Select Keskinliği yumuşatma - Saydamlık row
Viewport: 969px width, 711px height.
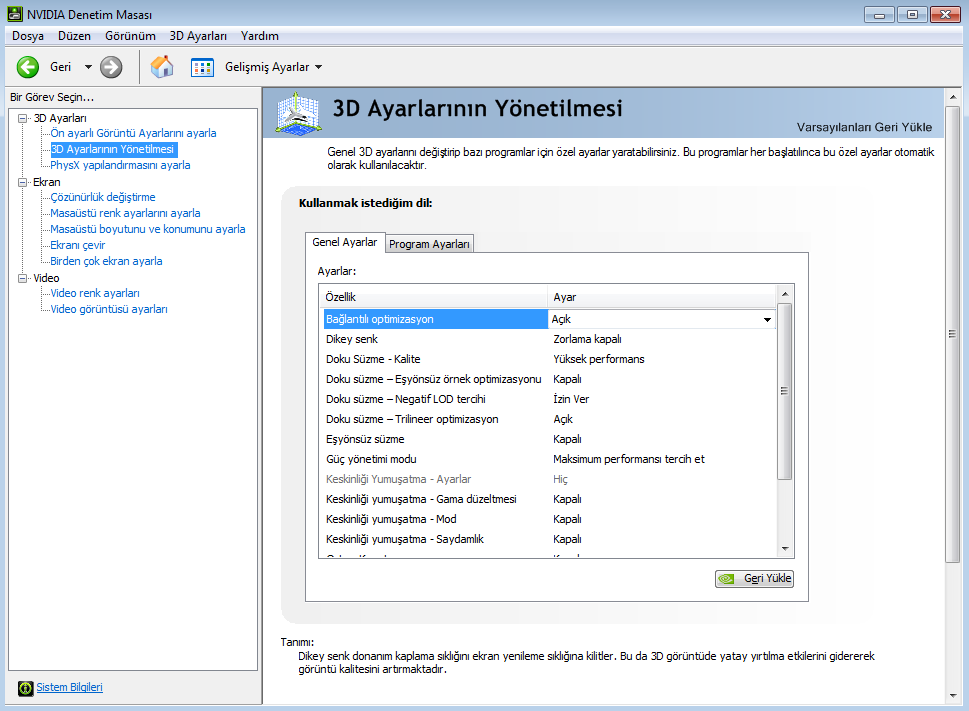pyautogui.click(x=549, y=539)
